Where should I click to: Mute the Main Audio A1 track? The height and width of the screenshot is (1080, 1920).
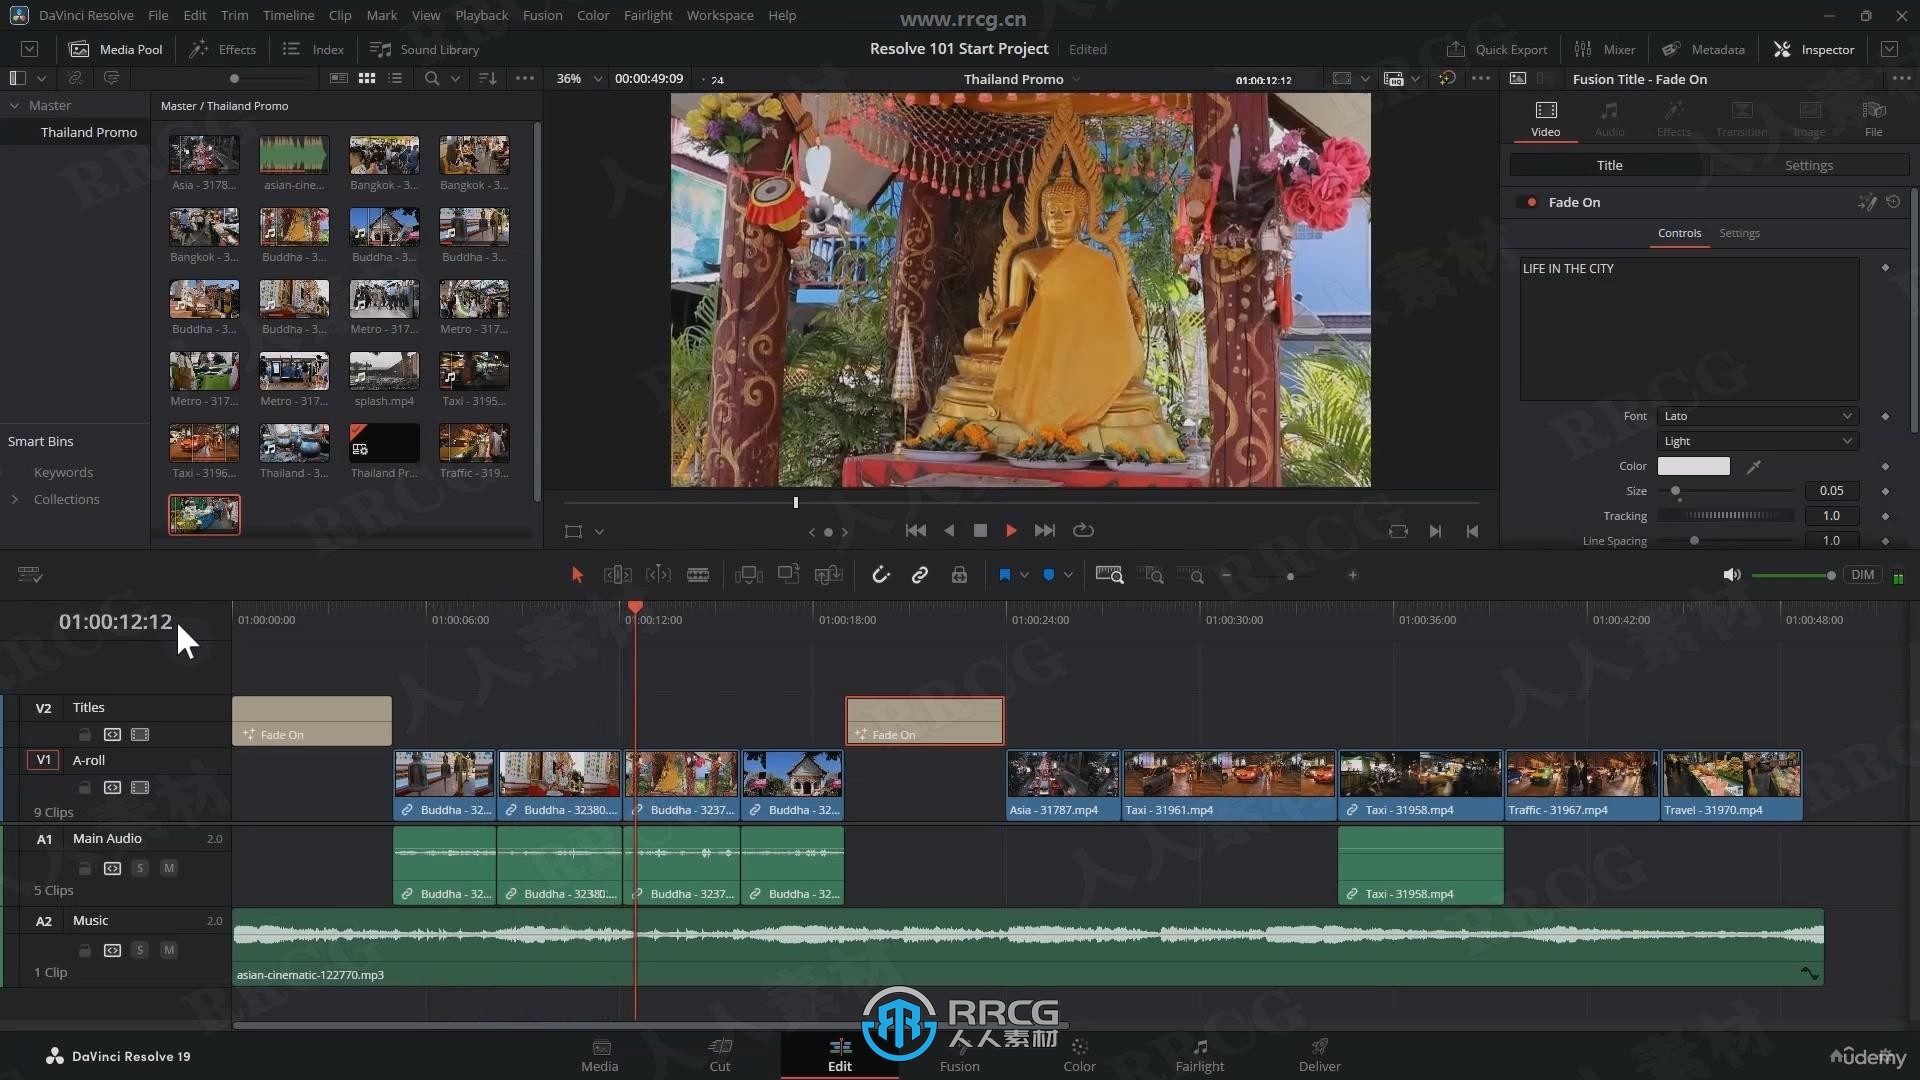(169, 868)
